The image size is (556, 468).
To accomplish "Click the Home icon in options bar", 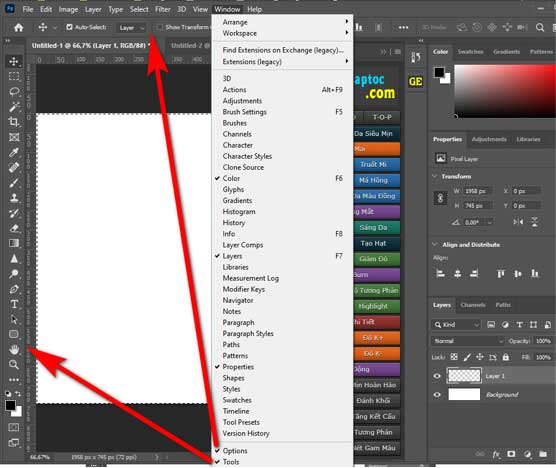I will 18,27.
